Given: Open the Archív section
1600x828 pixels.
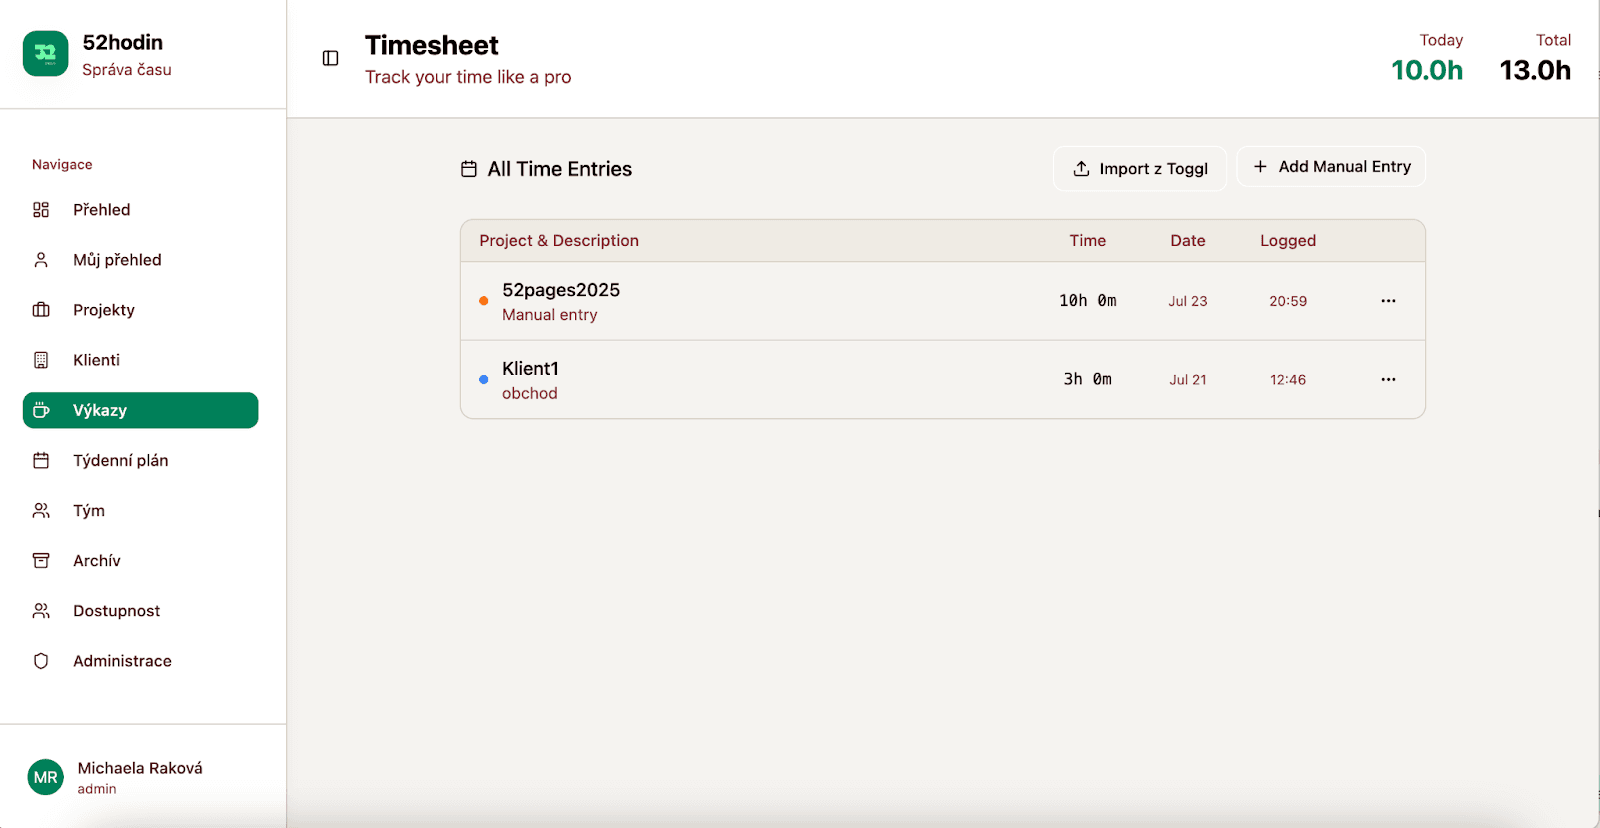Looking at the screenshot, I should 96,561.
